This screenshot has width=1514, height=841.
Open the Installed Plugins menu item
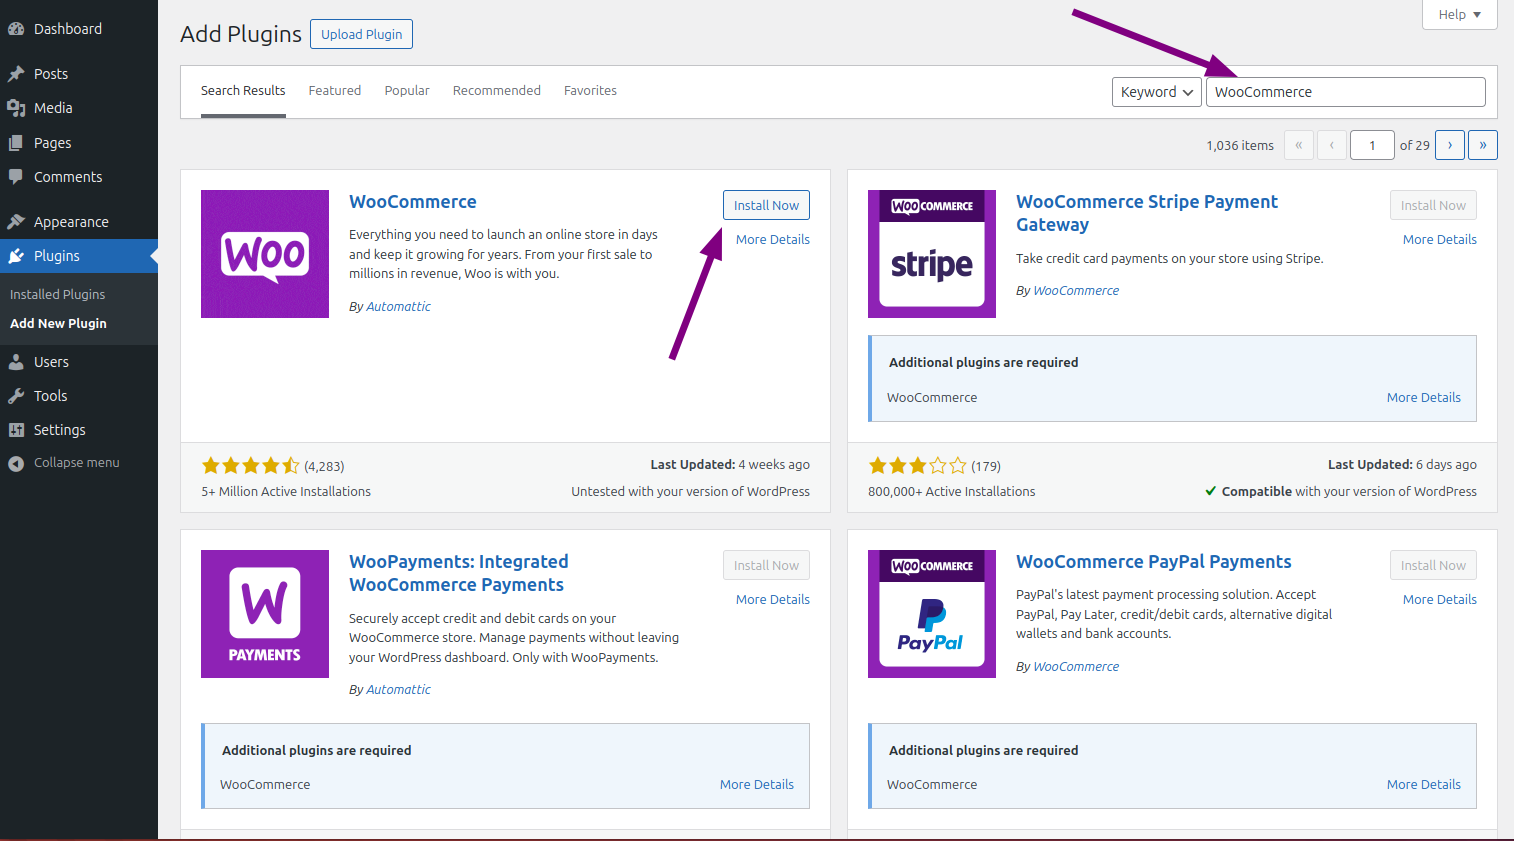(x=57, y=294)
